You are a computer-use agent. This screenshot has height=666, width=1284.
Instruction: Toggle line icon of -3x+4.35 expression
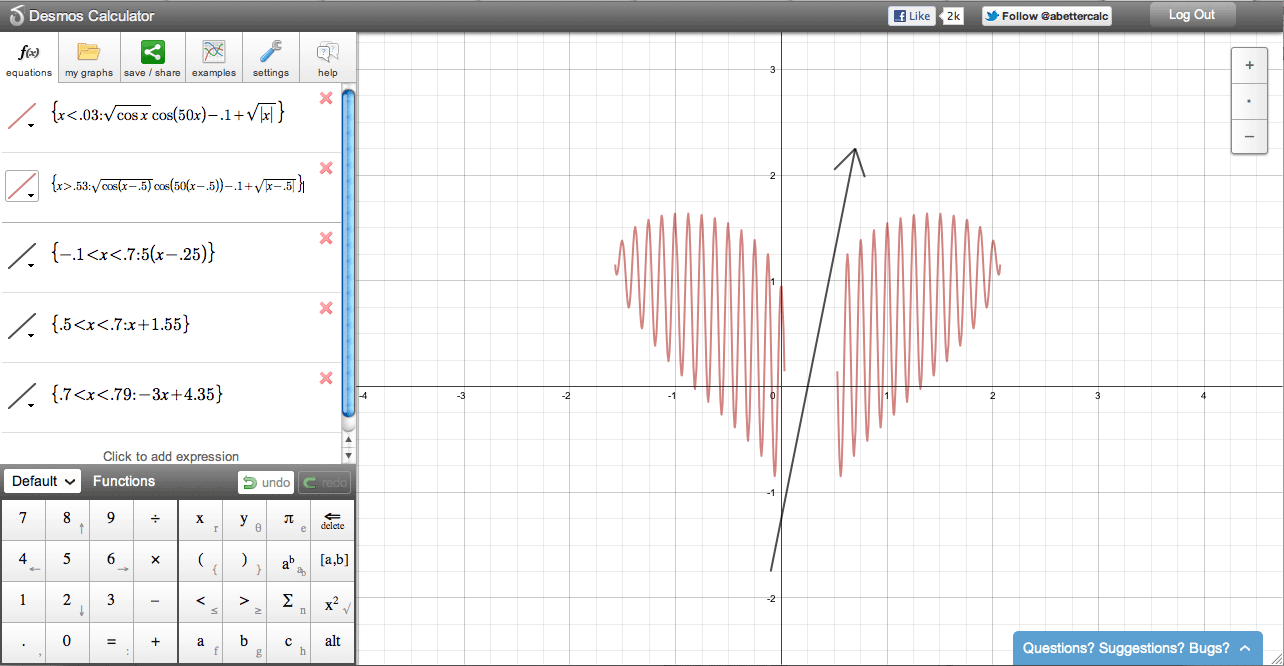(x=21, y=396)
